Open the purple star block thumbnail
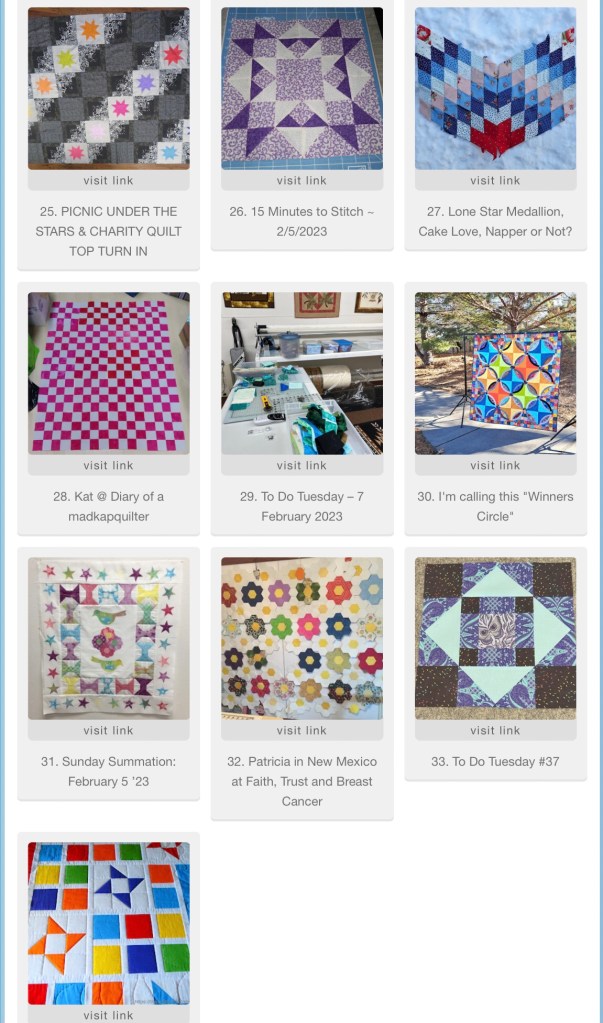This screenshot has height=1023, width=603. tap(302, 89)
